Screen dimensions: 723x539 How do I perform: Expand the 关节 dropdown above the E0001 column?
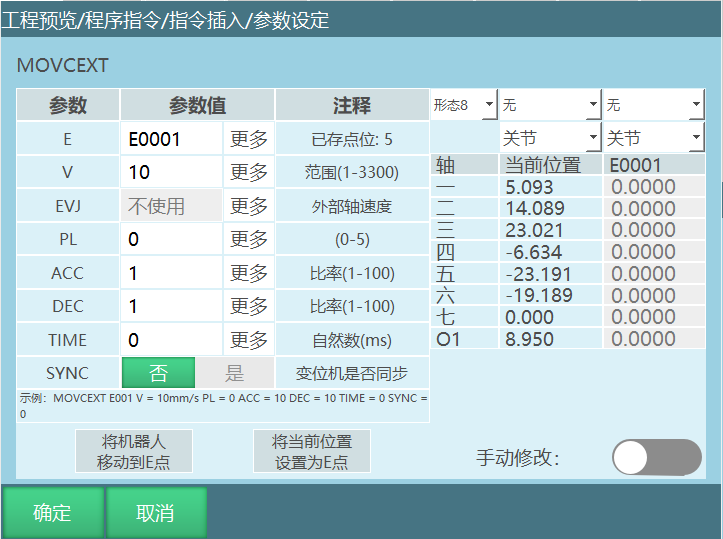[x=654, y=138]
